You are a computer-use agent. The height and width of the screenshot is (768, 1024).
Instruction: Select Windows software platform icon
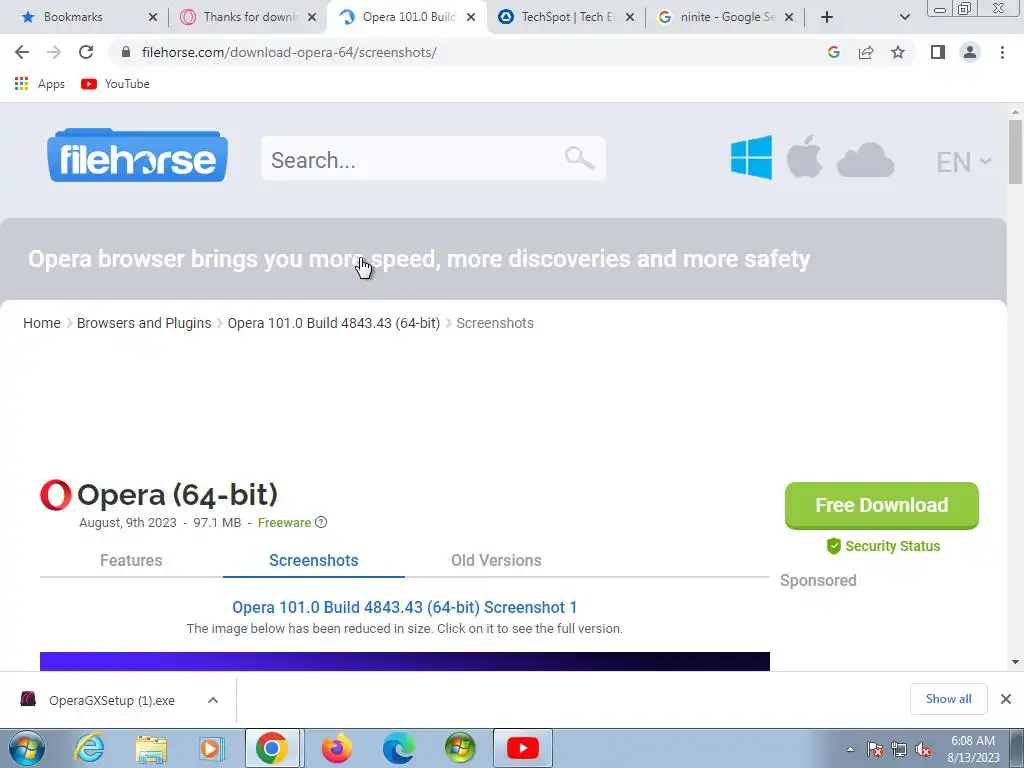751,157
